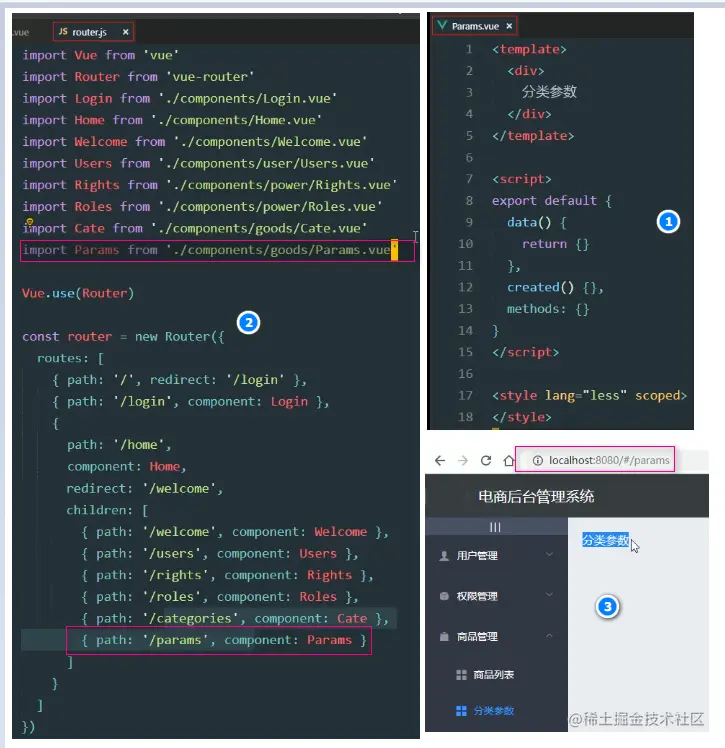Click the 权限管理 dropdown chevron
This screenshot has width=725, height=748.
click(549, 595)
